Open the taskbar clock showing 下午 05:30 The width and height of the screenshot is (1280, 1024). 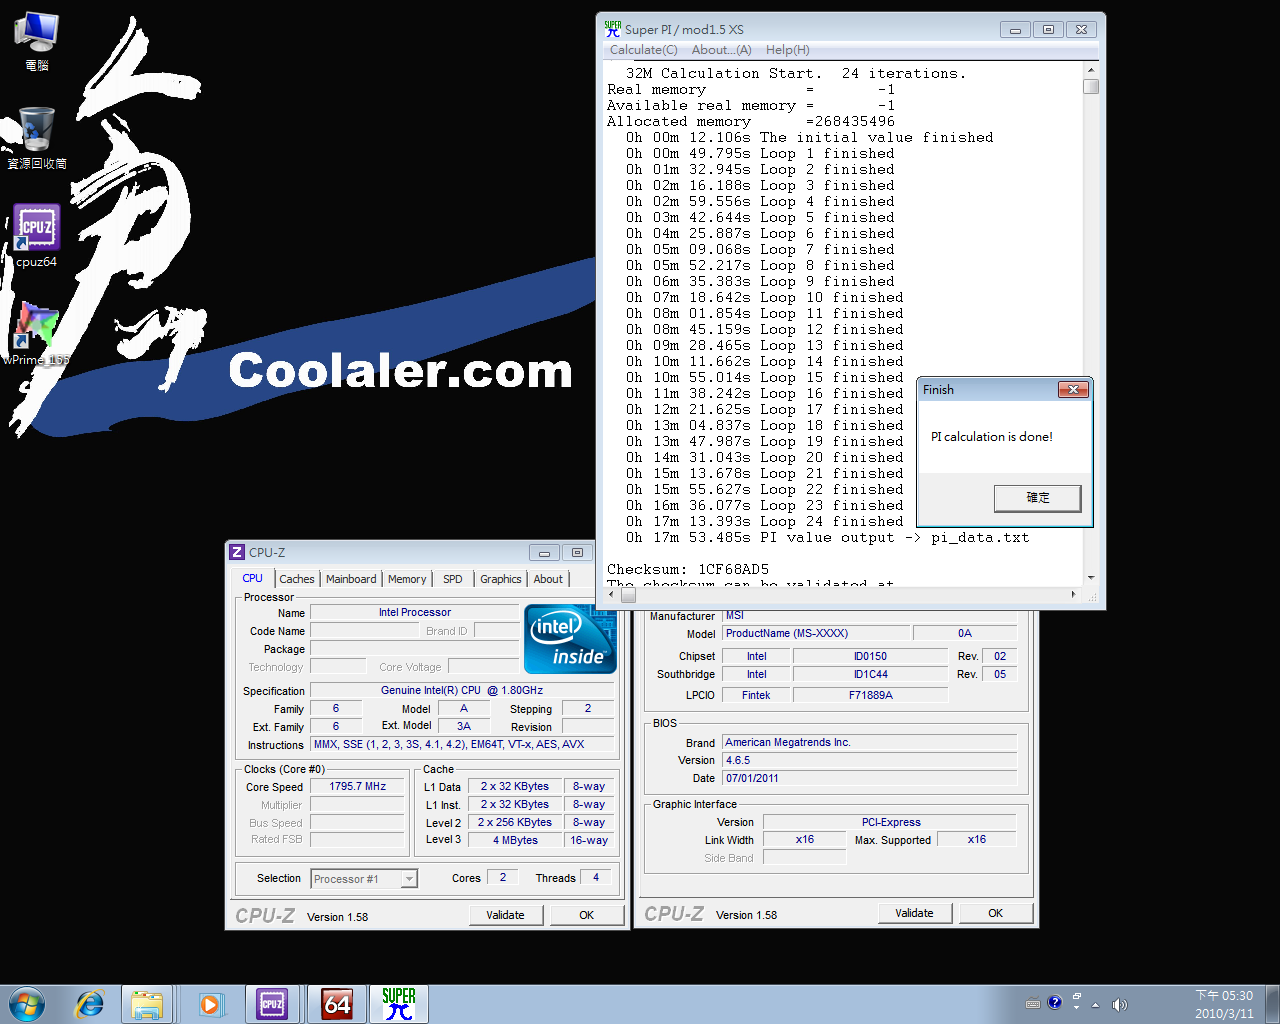1224,1004
